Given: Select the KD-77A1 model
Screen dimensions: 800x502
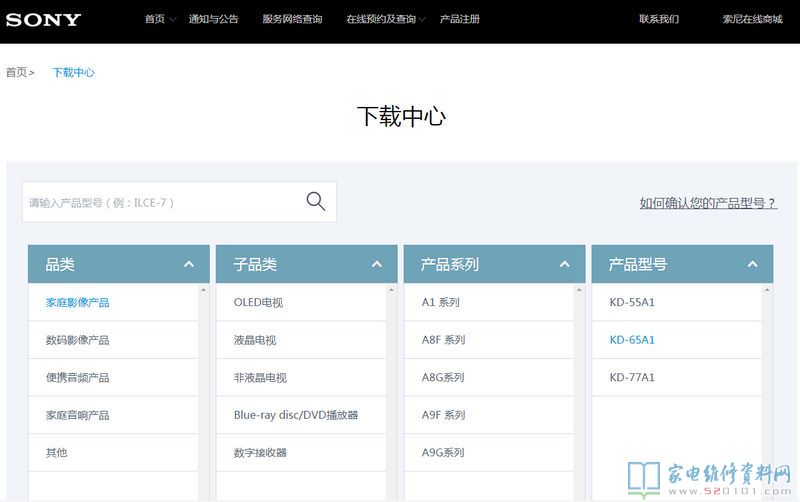Looking at the screenshot, I should [632, 377].
